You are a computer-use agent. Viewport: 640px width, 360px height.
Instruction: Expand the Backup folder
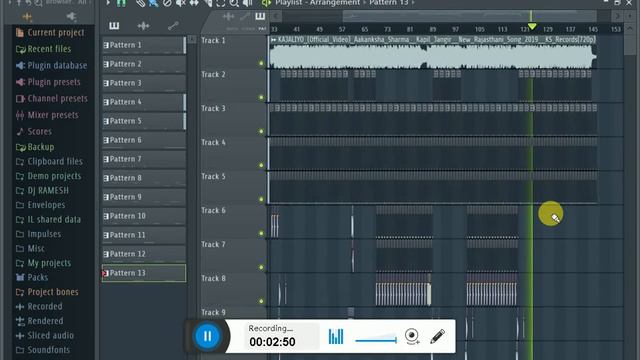(x=35, y=147)
